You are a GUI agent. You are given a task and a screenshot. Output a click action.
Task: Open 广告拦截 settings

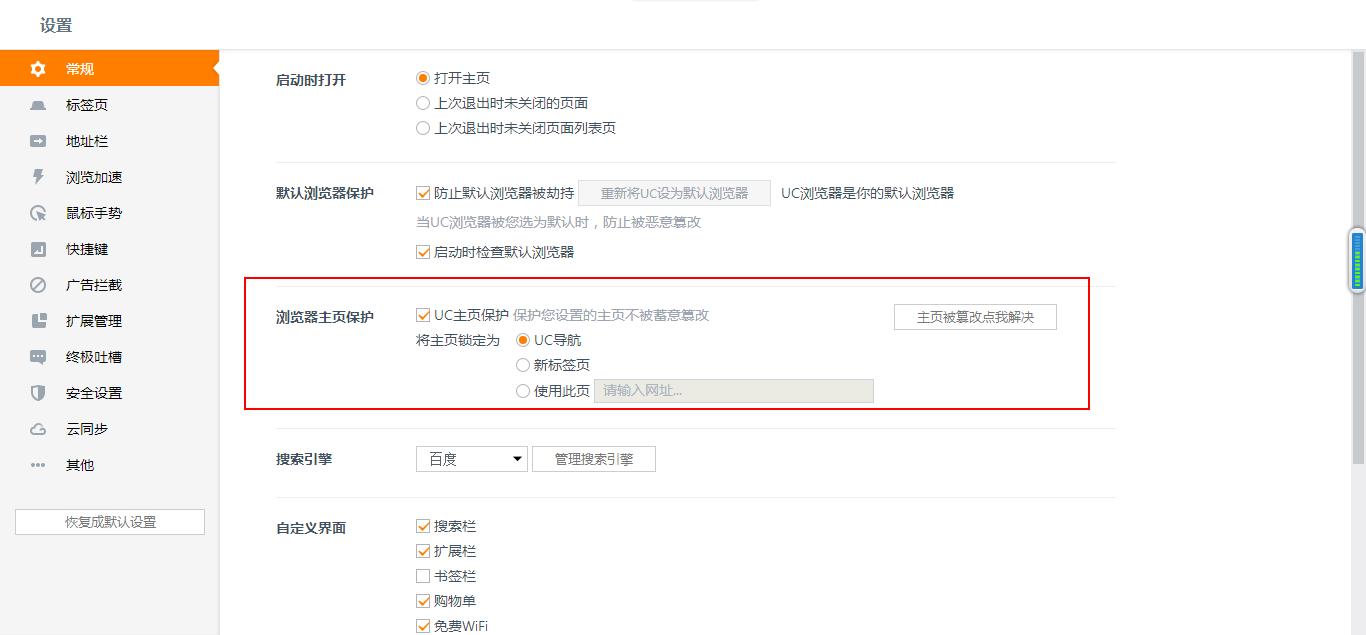coord(109,285)
